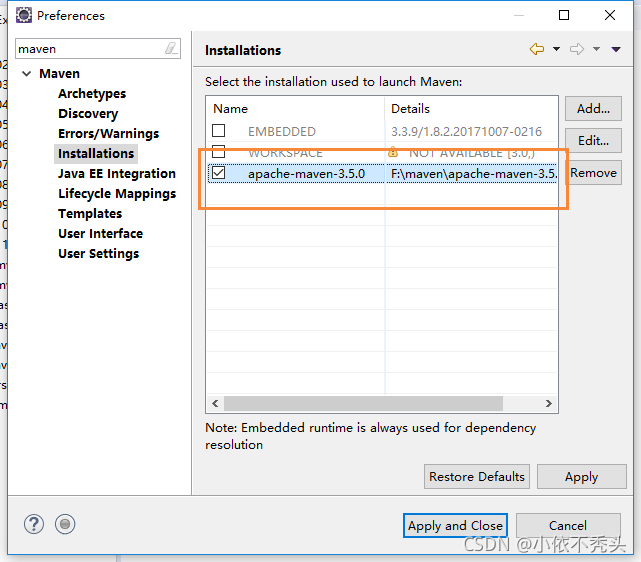Select the Installations tree item

point(96,154)
